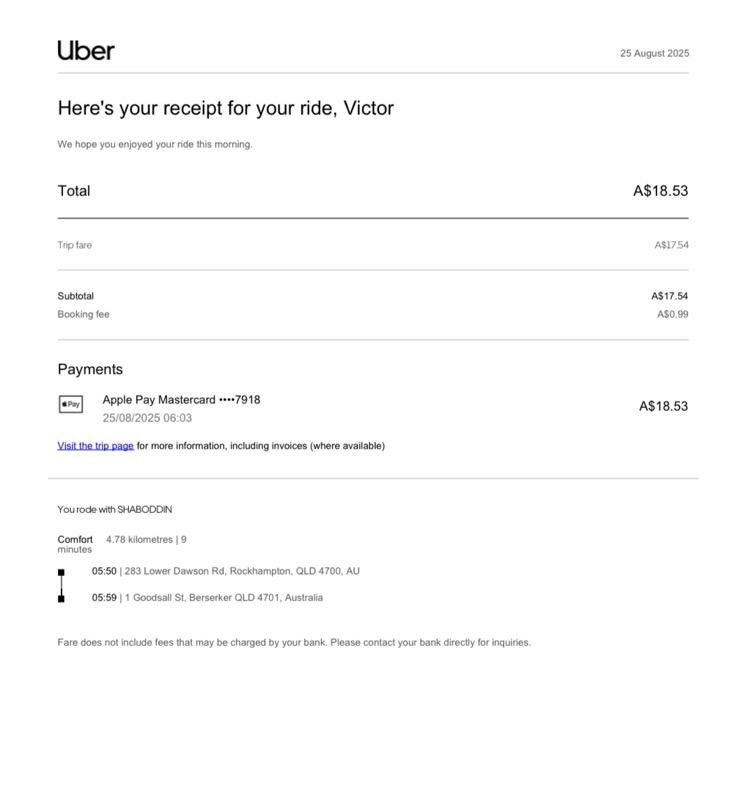Click the Subtotal label

76,296
